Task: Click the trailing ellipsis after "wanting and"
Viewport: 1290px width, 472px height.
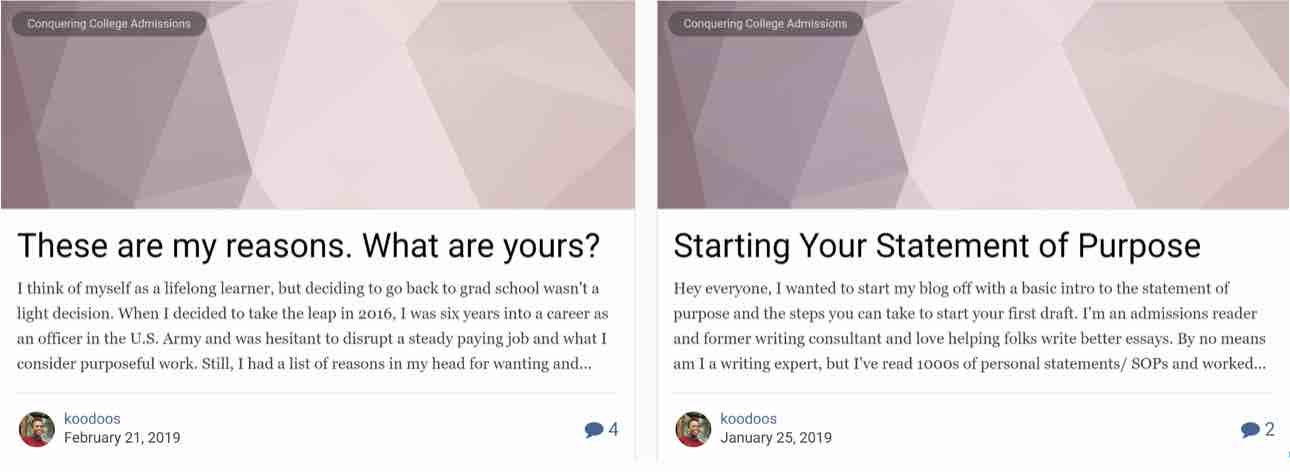Action: pos(585,364)
